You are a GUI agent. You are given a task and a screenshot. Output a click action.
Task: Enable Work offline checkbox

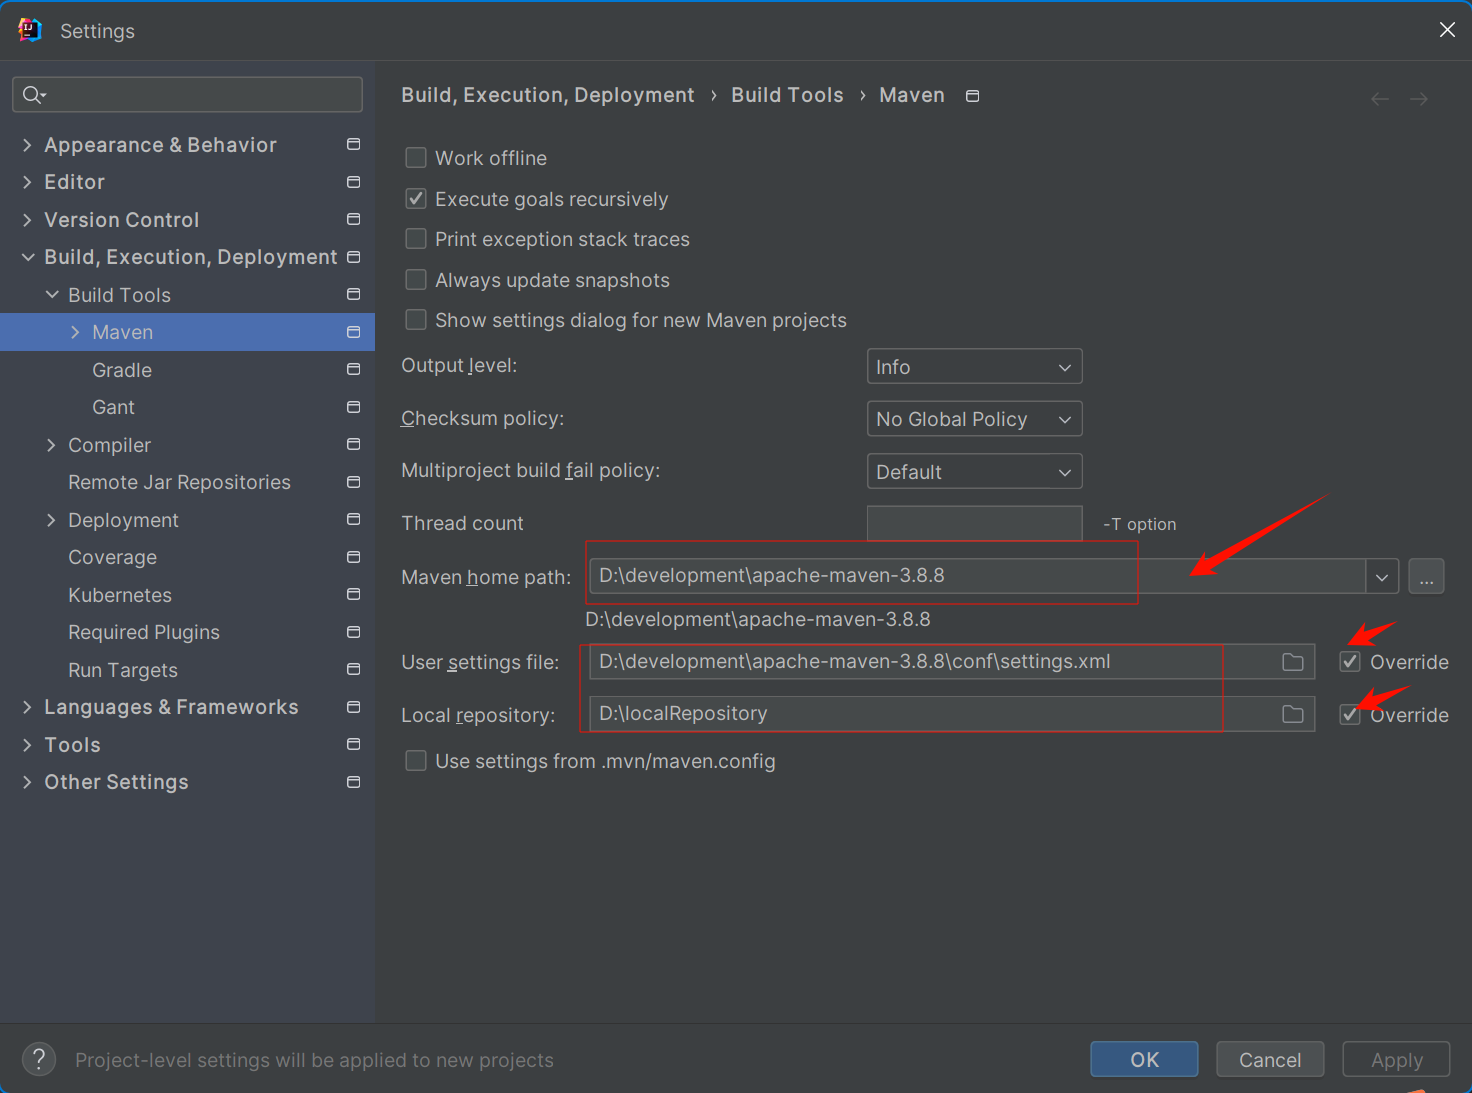pos(416,158)
